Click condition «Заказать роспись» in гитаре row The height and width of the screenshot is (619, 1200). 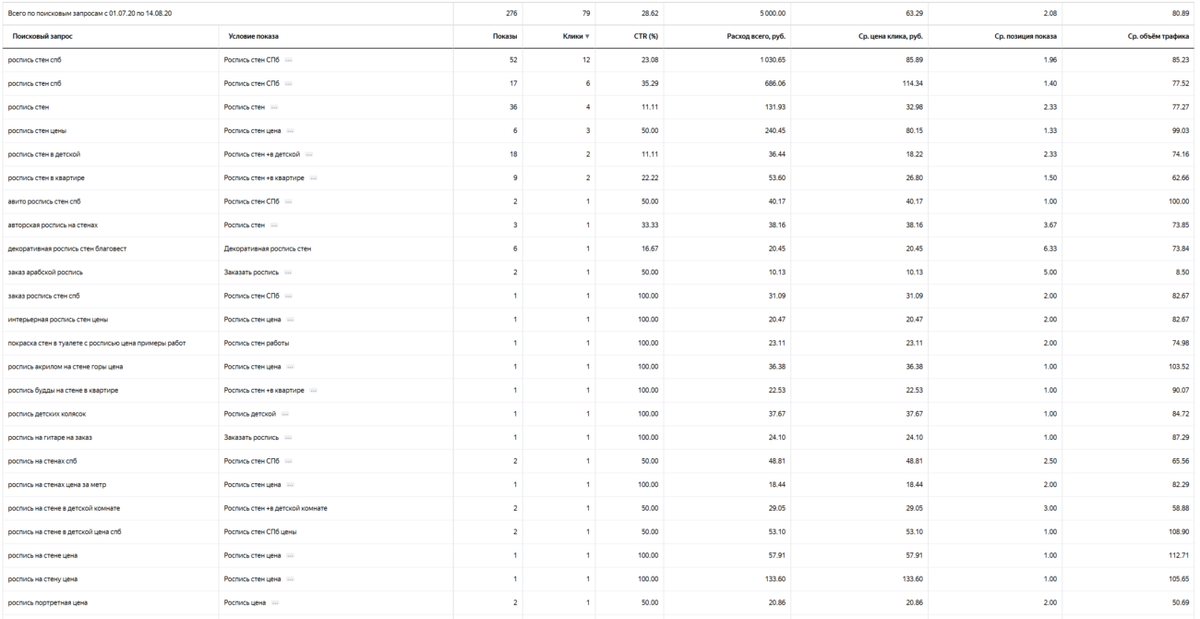pyautogui.click(x=251, y=438)
